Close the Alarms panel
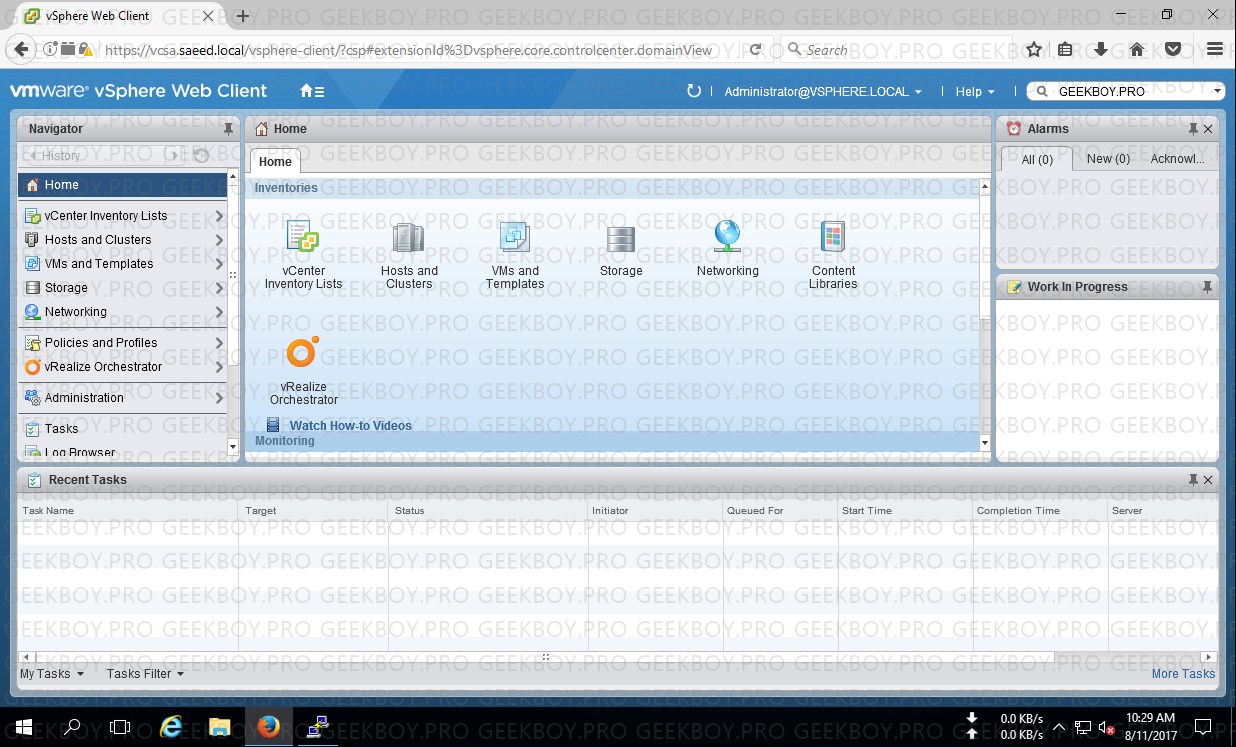The height and width of the screenshot is (747, 1236). pyautogui.click(x=1208, y=129)
